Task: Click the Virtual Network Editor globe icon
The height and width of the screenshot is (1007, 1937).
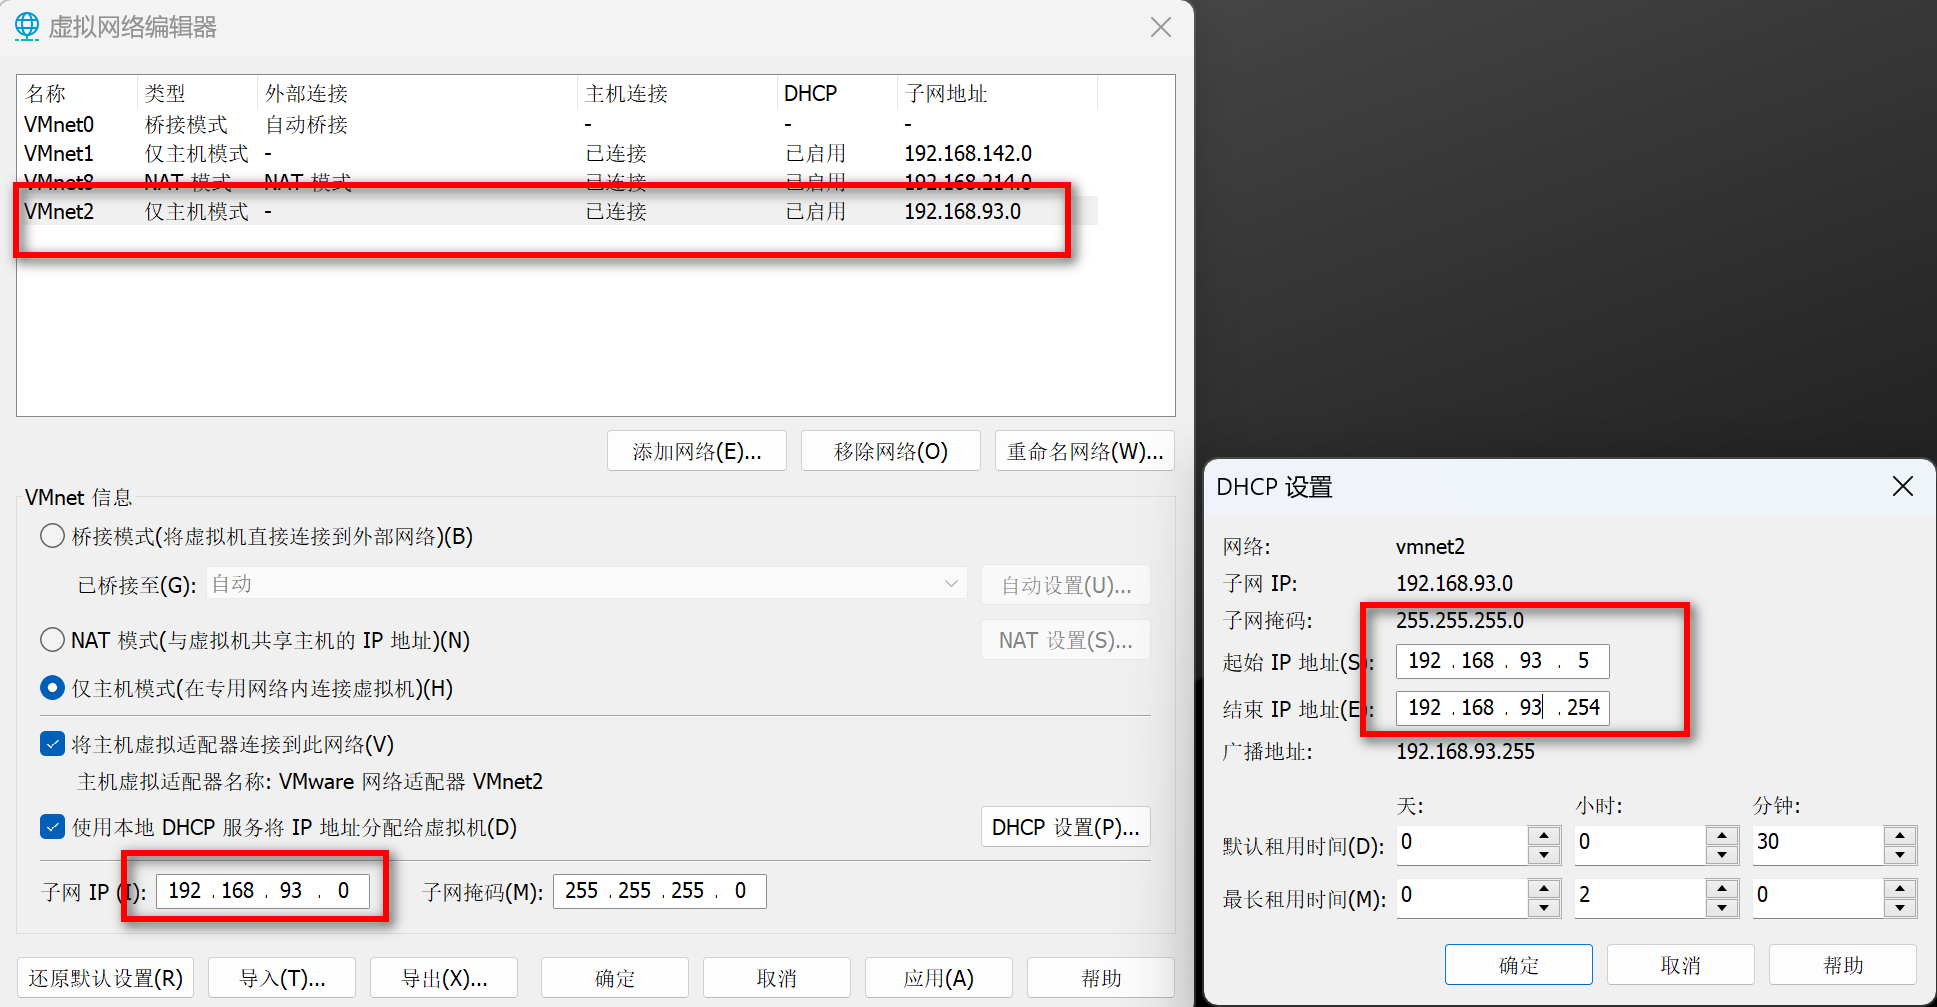Action: pyautogui.click(x=27, y=26)
